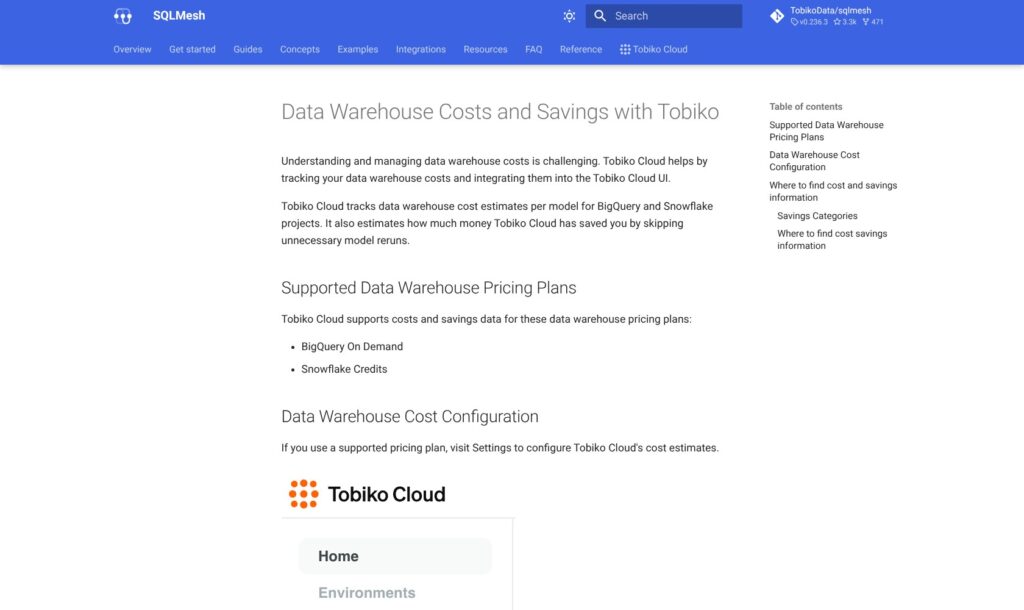Jump to Where to find cost and savings information

pos(833,191)
